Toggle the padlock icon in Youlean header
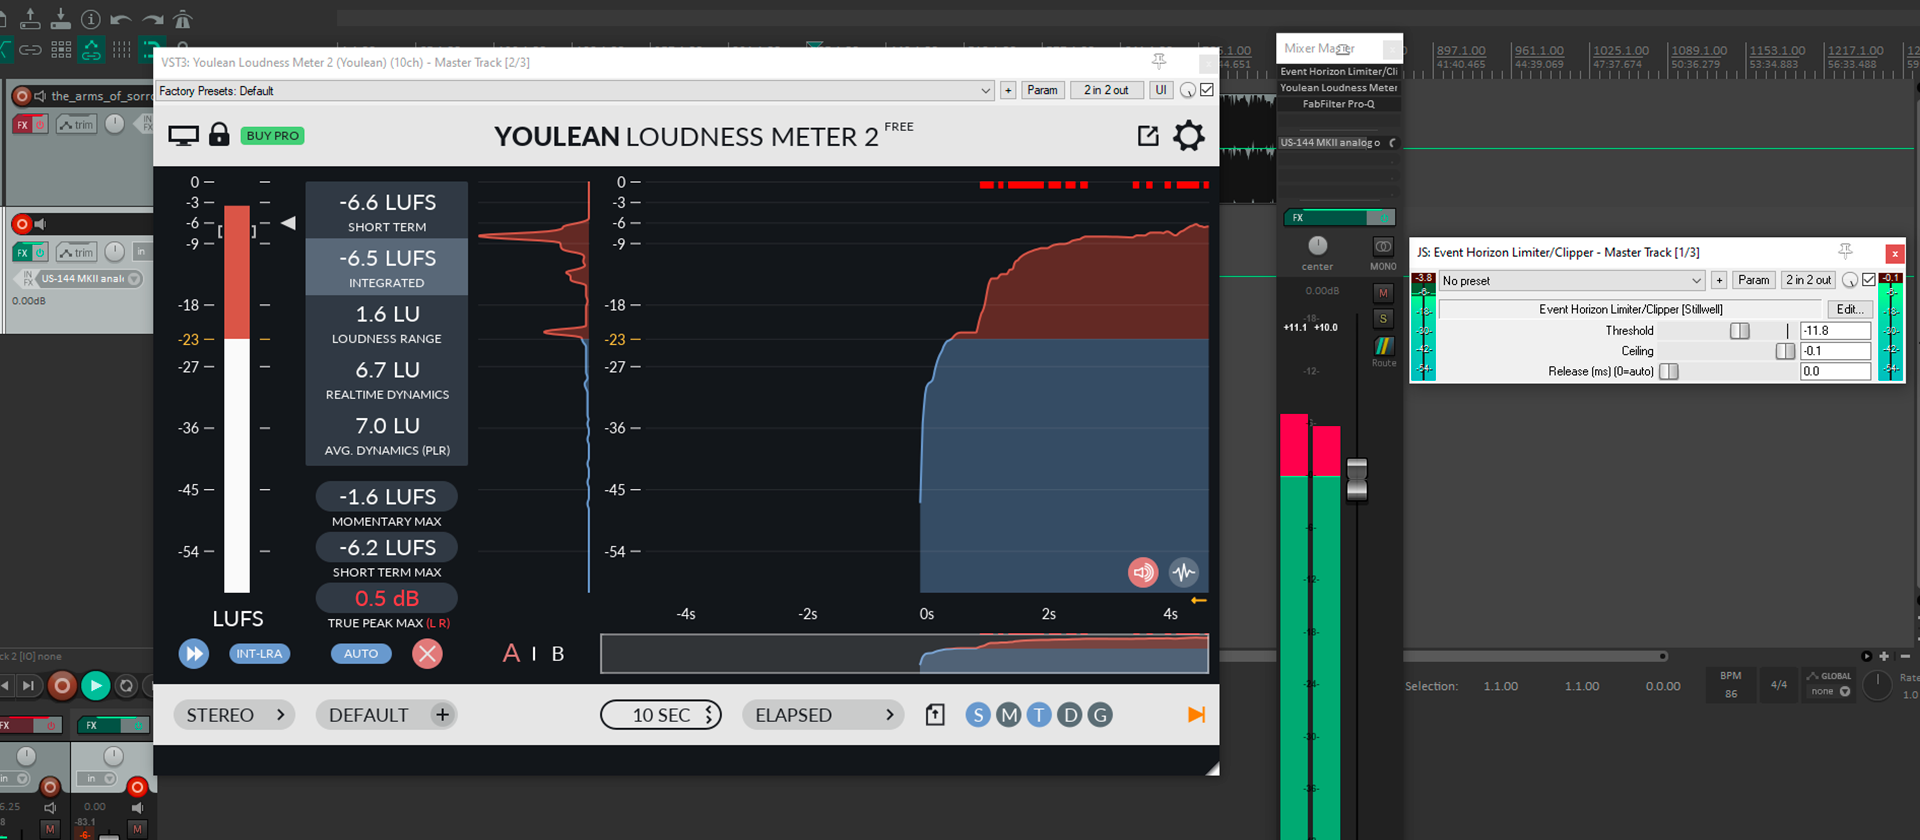This screenshot has height=840, width=1920. (219, 134)
